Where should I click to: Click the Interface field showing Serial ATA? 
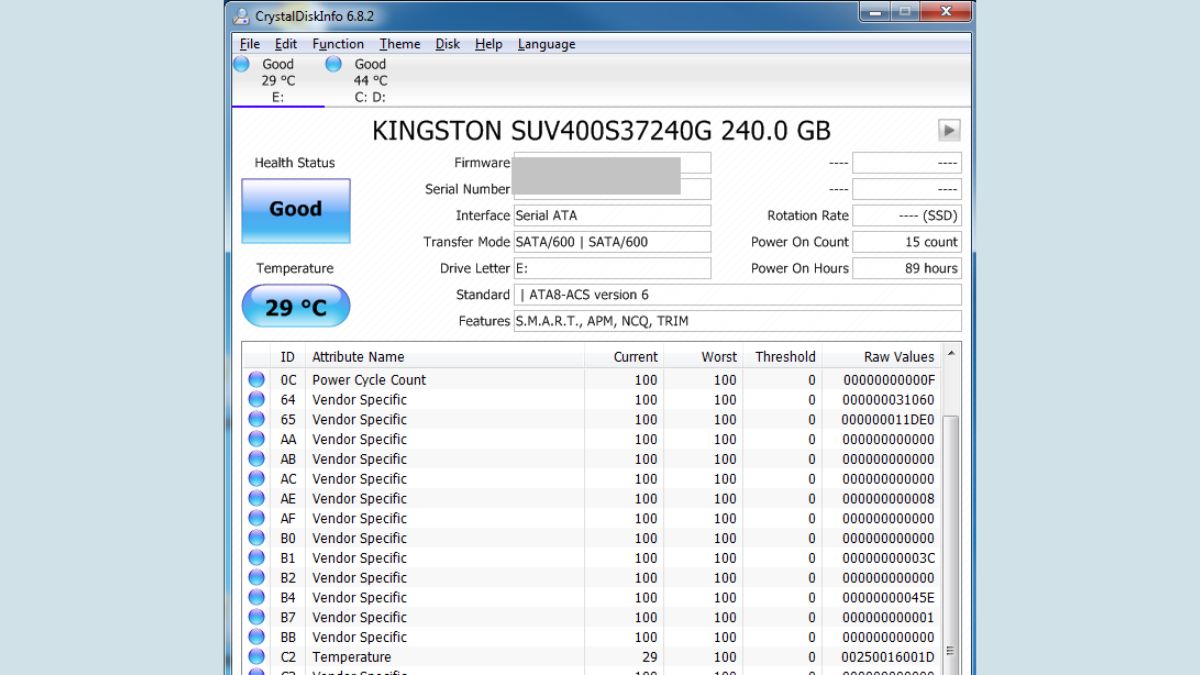tap(612, 215)
